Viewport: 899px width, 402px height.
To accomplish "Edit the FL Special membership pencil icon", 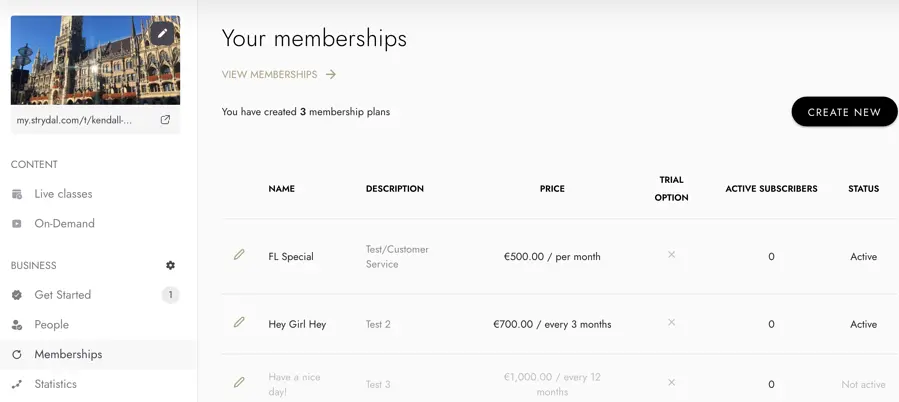I will pyautogui.click(x=239, y=255).
